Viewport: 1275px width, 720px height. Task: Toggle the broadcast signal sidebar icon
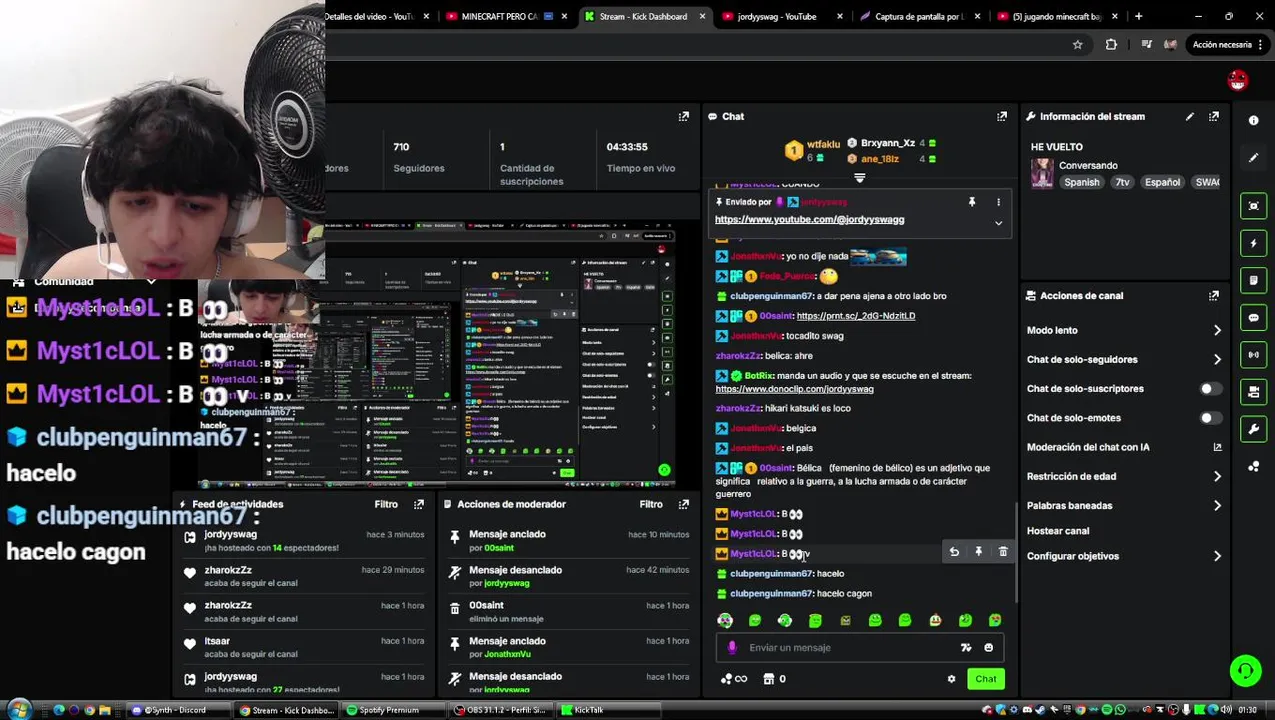1253,355
